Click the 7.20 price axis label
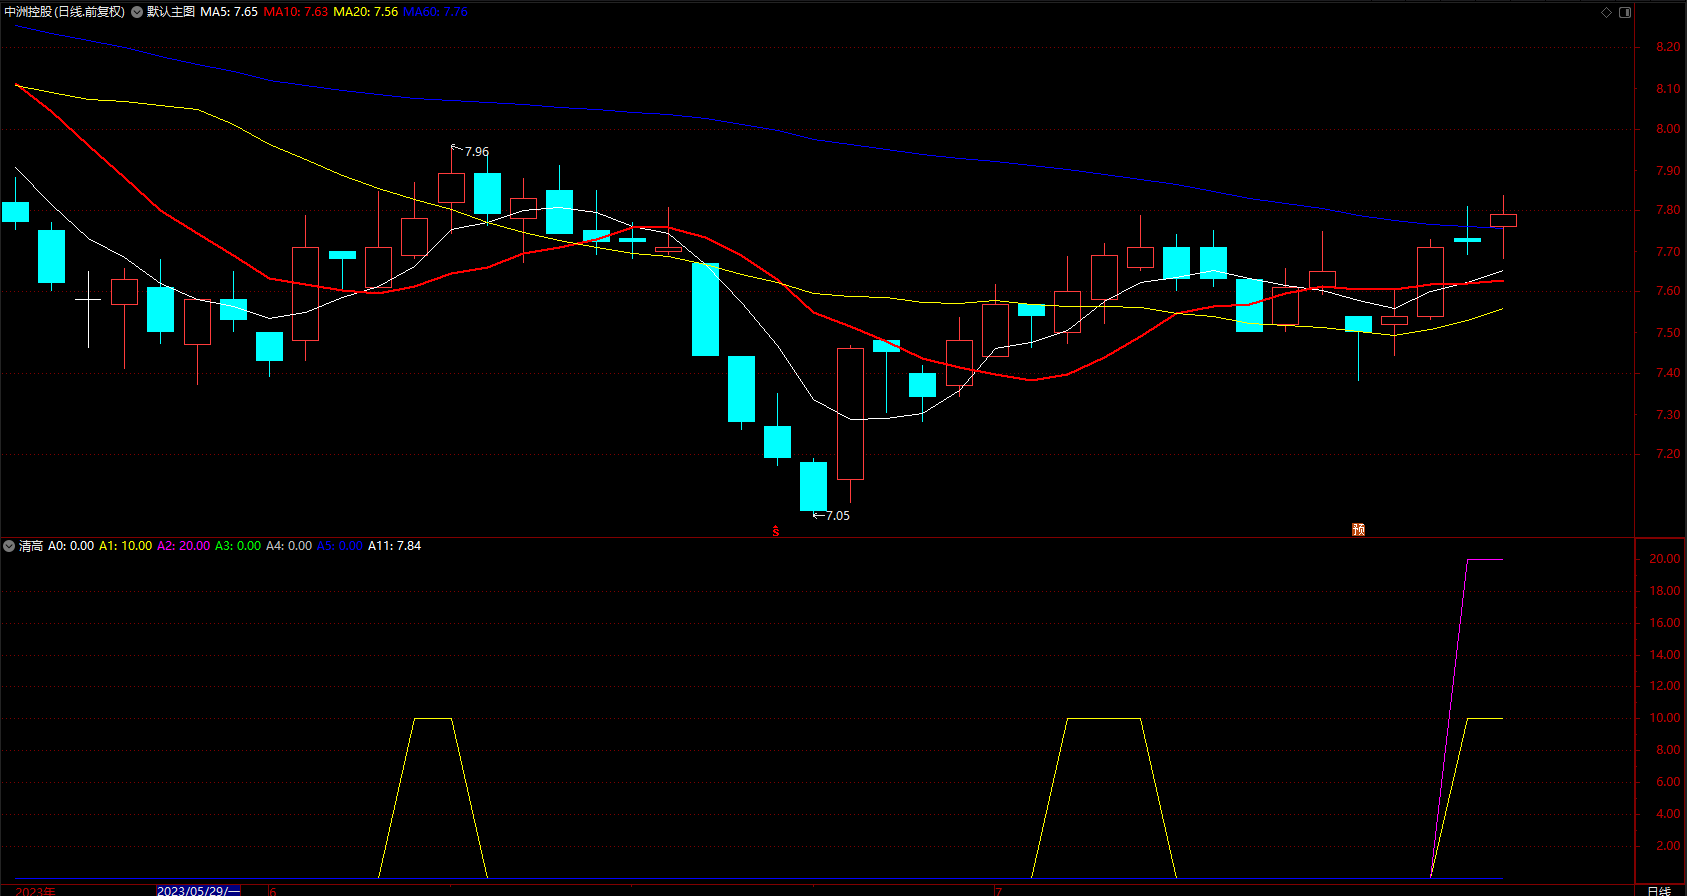Image resolution: width=1687 pixels, height=896 pixels. (1668, 454)
